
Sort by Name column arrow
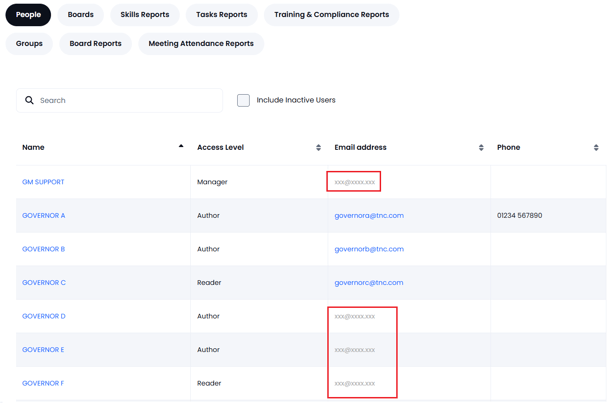181,146
